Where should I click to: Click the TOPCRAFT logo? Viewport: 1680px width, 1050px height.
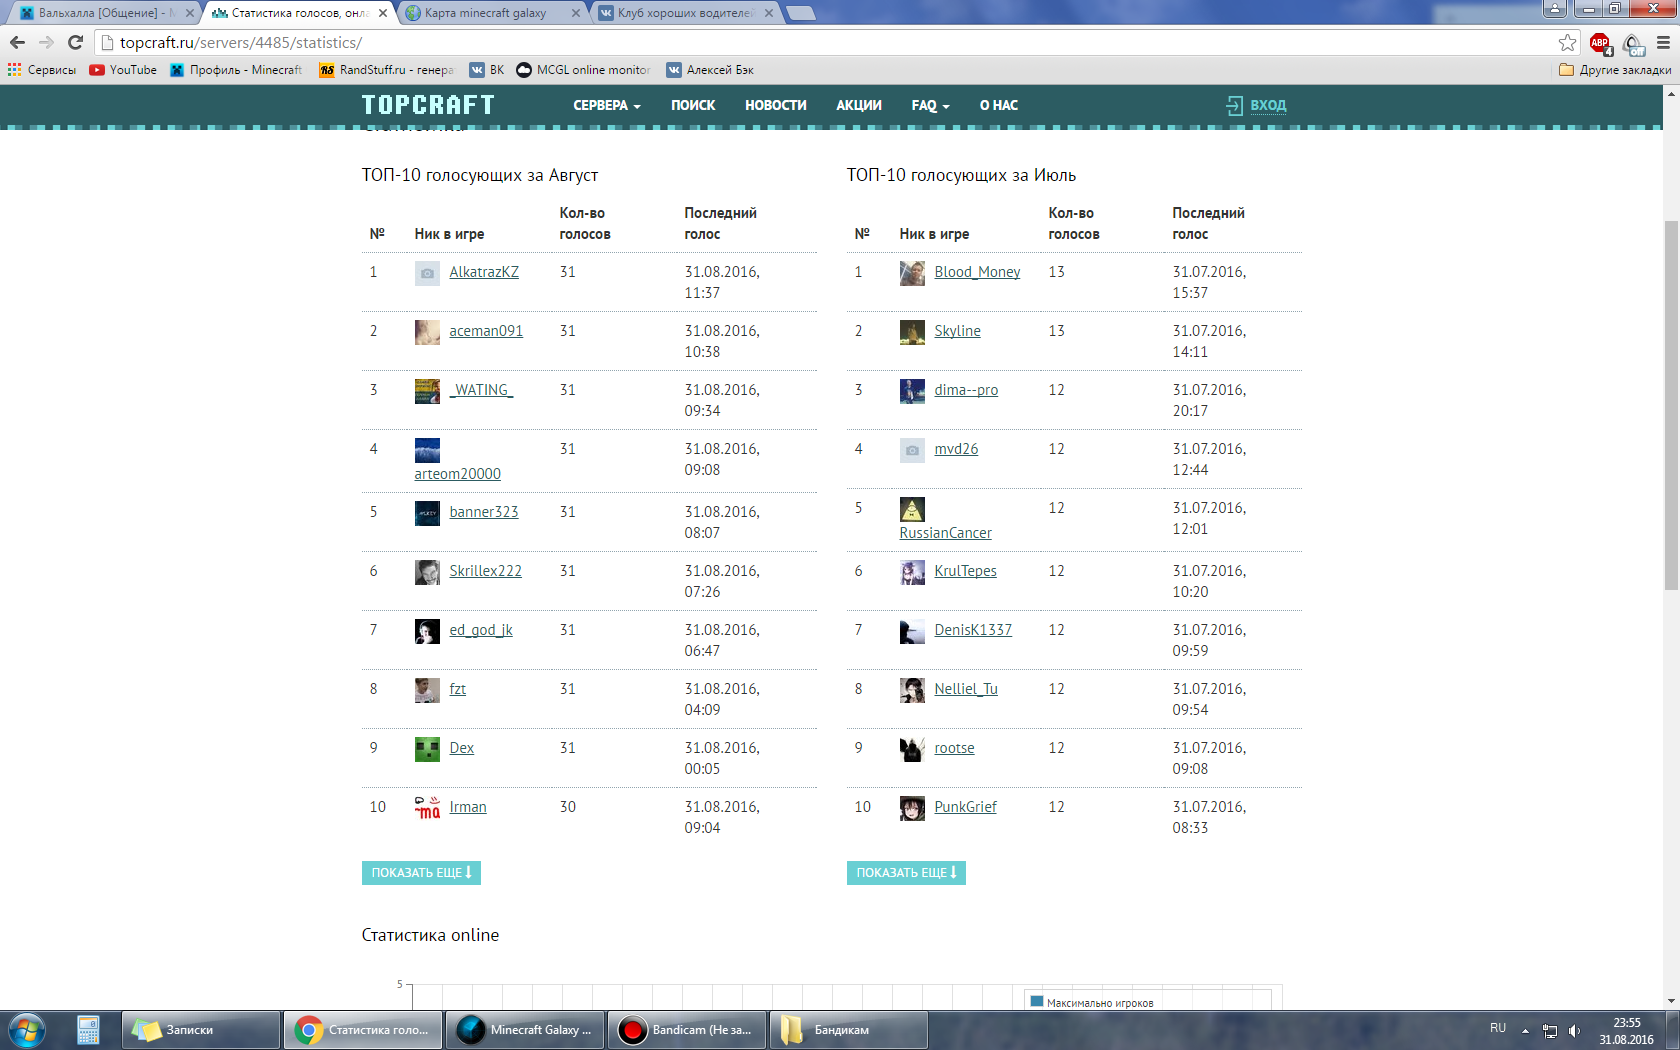pos(428,105)
